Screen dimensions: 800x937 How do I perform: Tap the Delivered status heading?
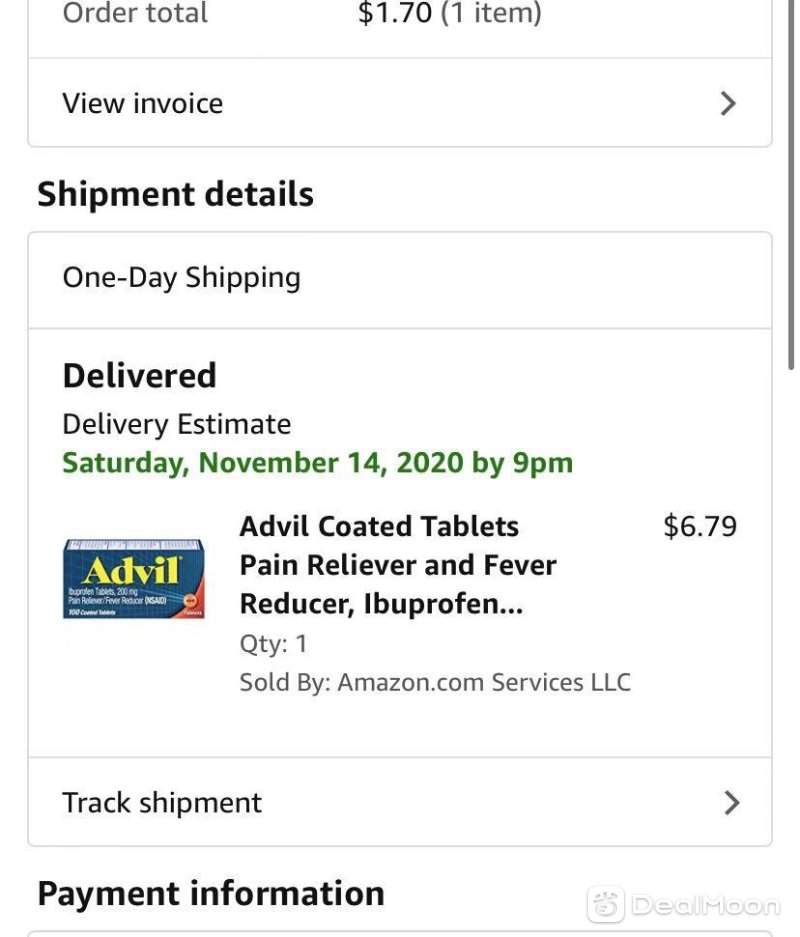pyautogui.click(x=139, y=376)
